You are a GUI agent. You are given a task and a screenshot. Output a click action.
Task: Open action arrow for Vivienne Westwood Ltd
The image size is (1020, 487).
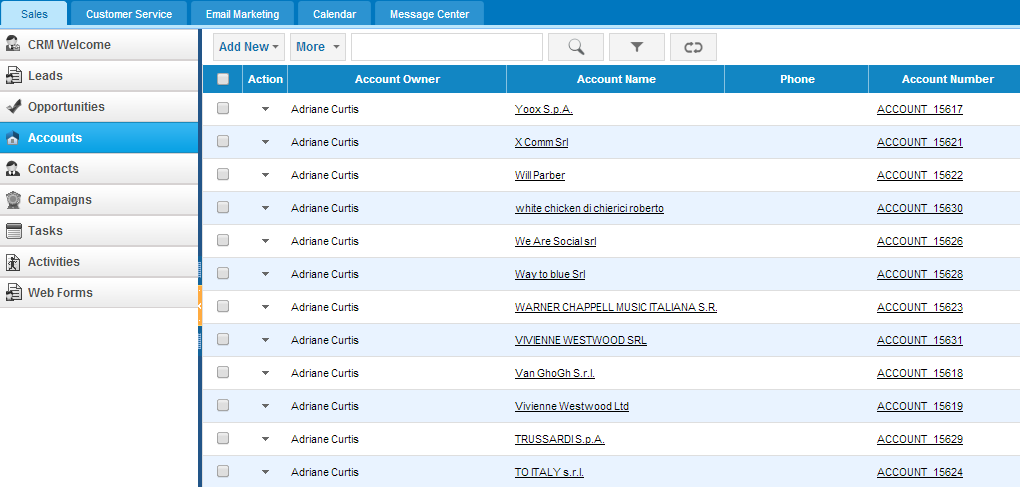(265, 406)
